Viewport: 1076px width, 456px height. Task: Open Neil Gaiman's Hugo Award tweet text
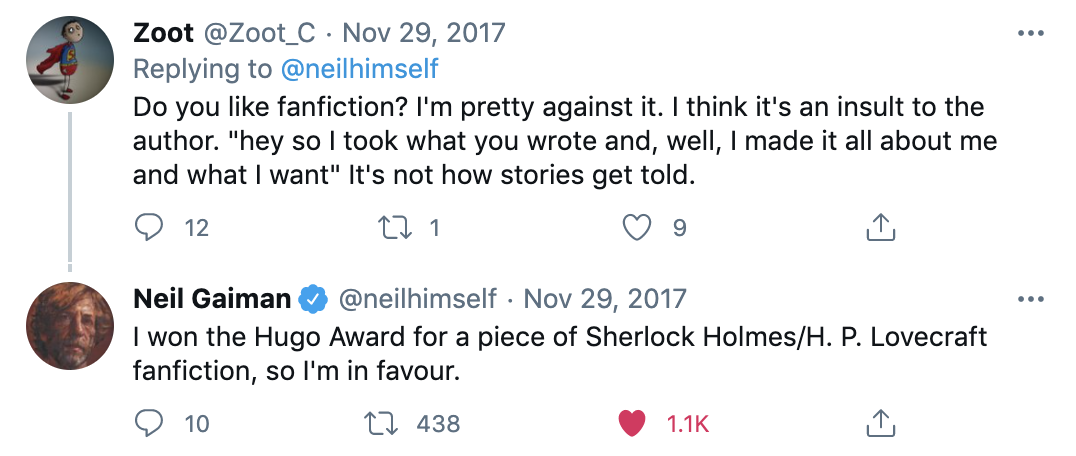point(560,353)
